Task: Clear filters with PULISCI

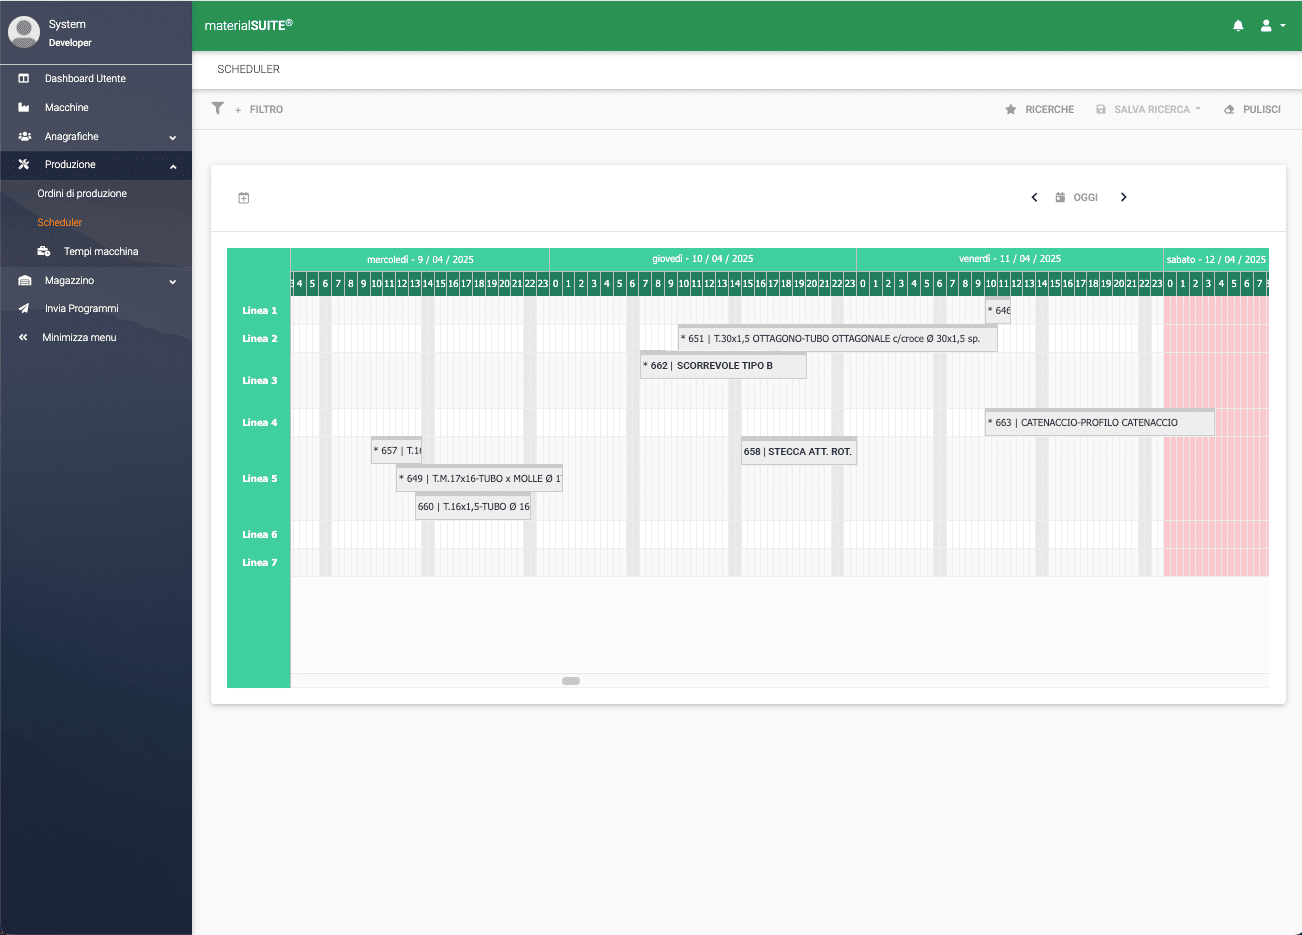Action: pos(1252,109)
